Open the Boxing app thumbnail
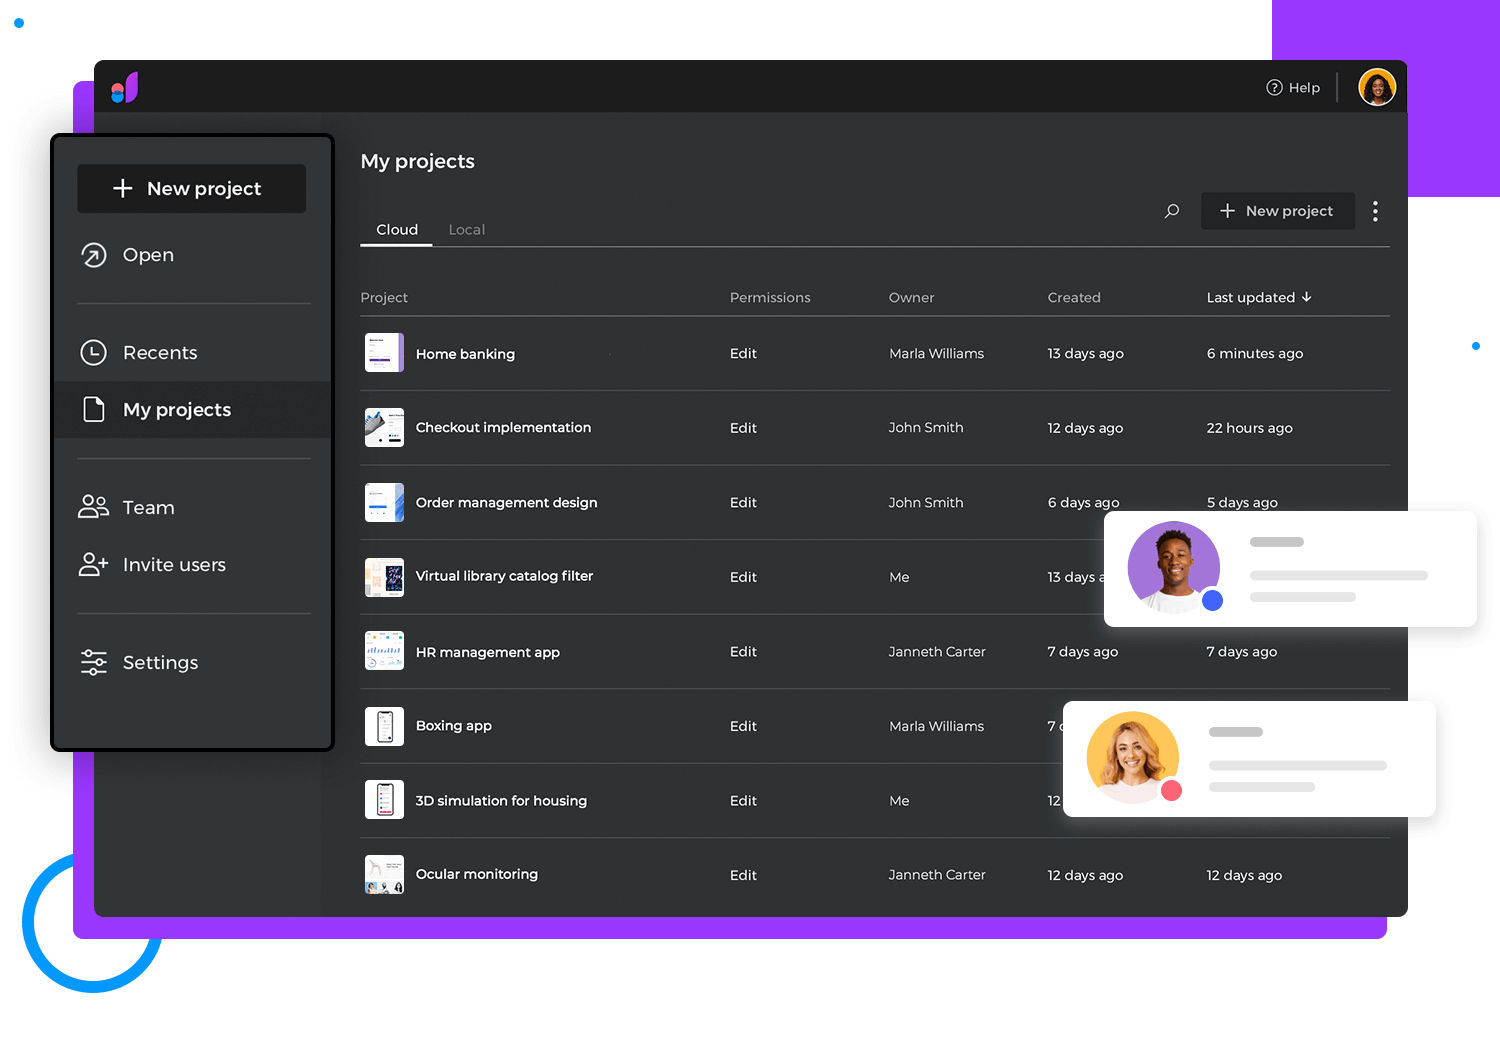This screenshot has height=1050, width=1500. [384, 726]
